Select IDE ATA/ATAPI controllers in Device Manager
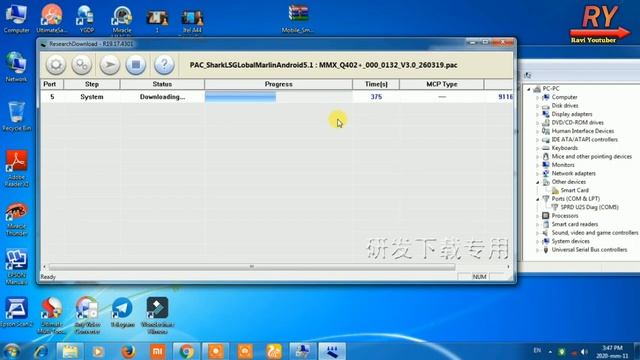Viewport: 640px width, 360px height. (x=584, y=140)
